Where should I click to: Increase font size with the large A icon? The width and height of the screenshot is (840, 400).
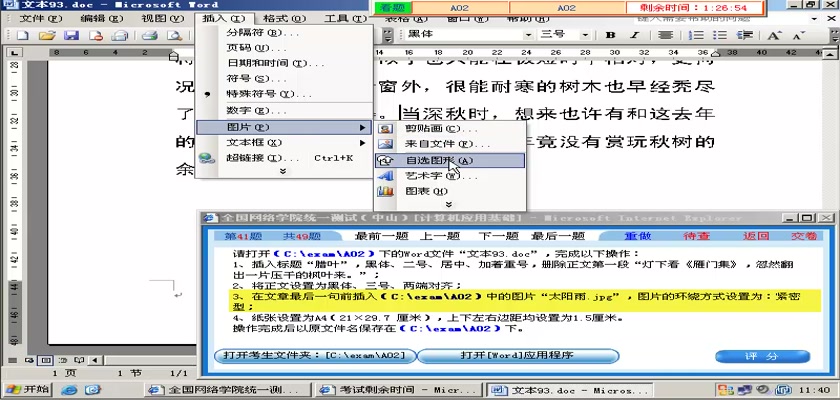point(774,35)
